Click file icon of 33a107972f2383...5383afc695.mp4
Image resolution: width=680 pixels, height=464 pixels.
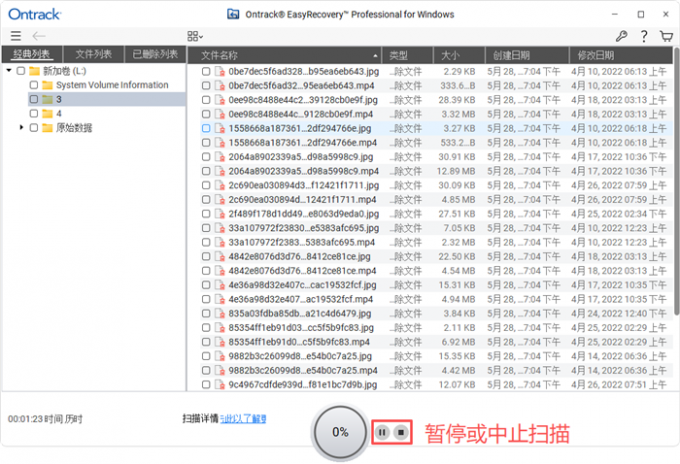point(220,242)
